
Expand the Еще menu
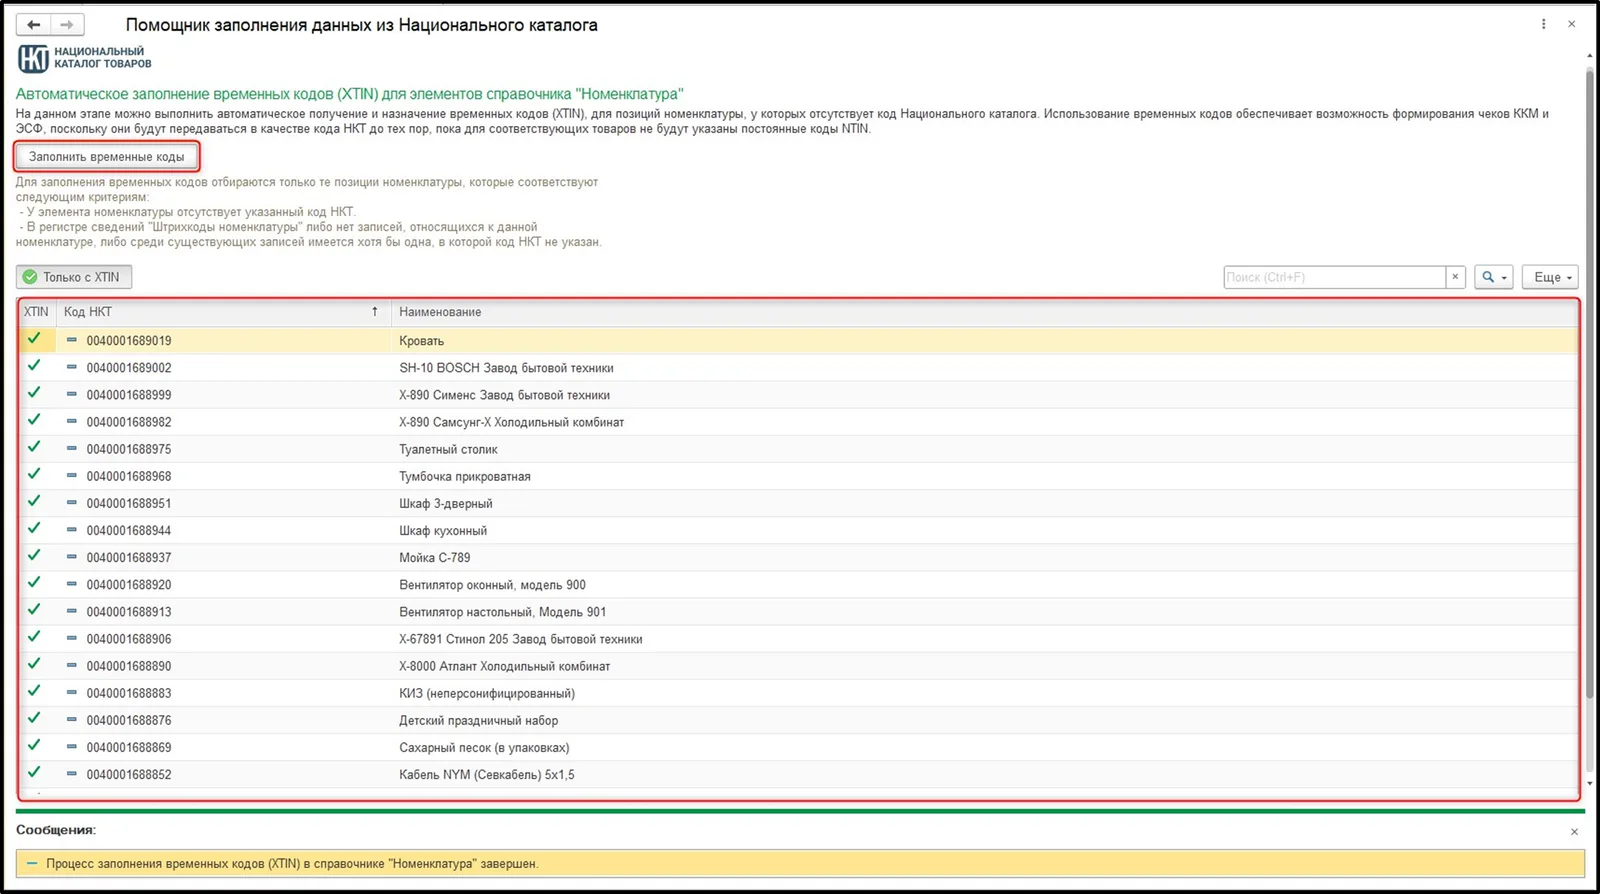point(1550,277)
